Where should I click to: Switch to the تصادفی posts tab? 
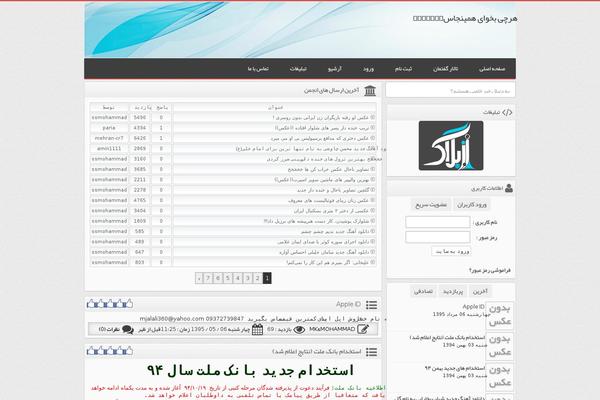[x=423, y=292]
